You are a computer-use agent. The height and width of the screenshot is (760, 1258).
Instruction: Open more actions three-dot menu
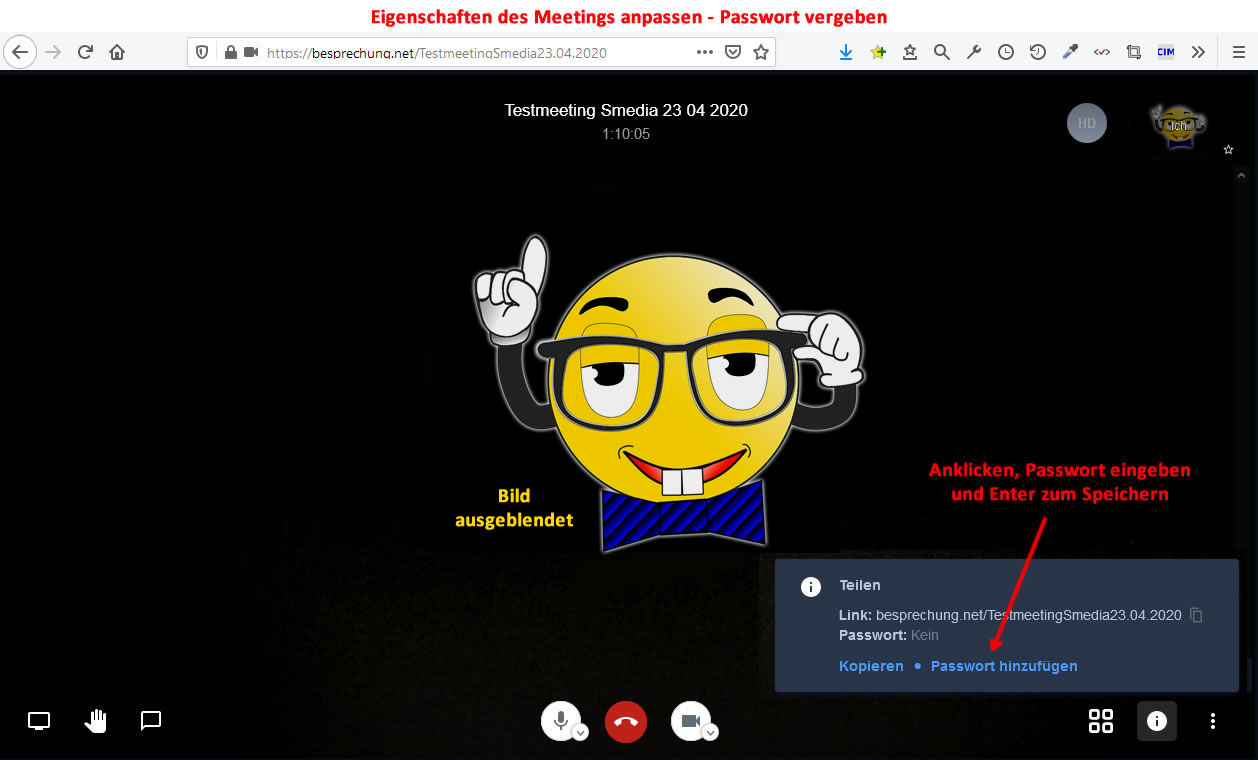pos(1213,721)
